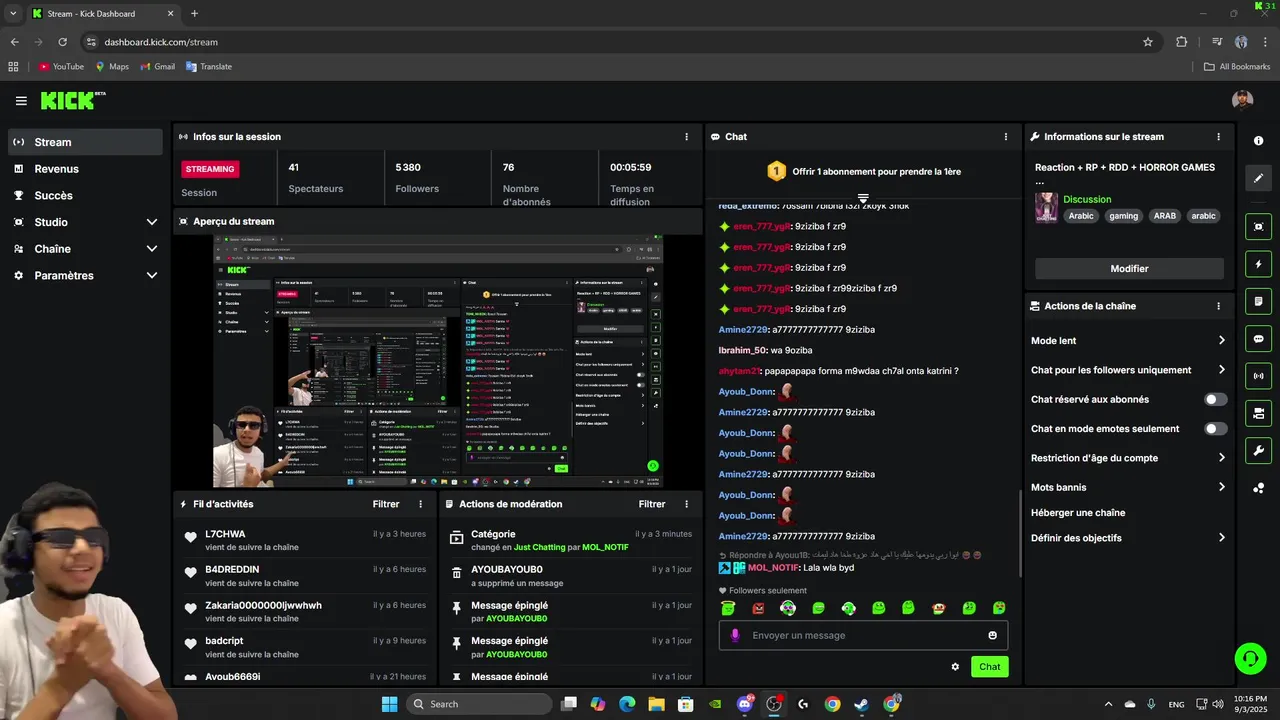Click the MOL_NOTIF username in chat
This screenshot has width=1280, height=720.
coord(773,568)
